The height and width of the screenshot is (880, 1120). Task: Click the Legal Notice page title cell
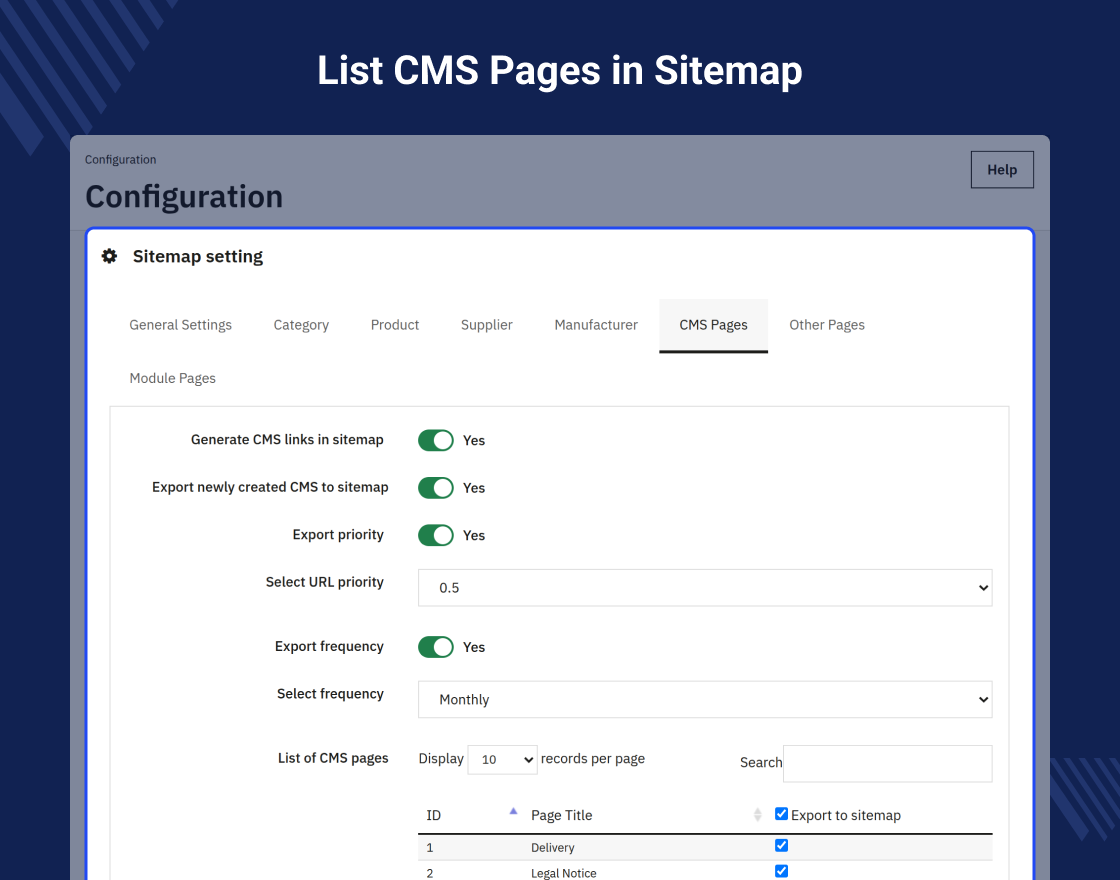coord(564,873)
